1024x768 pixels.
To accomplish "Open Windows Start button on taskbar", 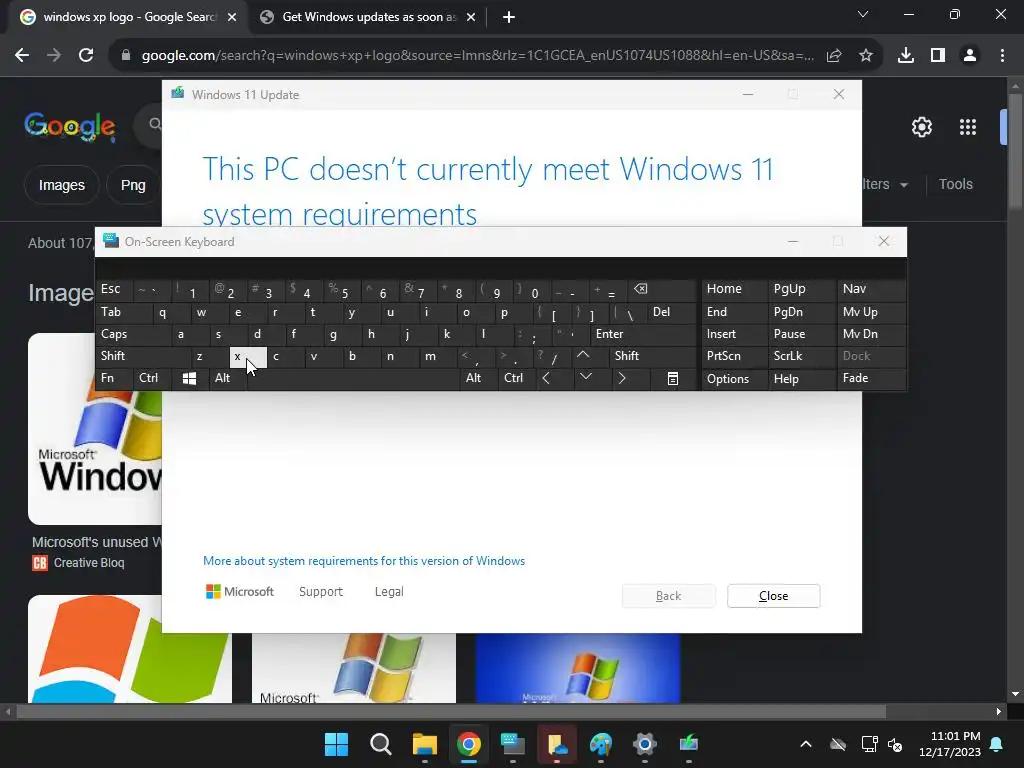I will click(x=337, y=744).
